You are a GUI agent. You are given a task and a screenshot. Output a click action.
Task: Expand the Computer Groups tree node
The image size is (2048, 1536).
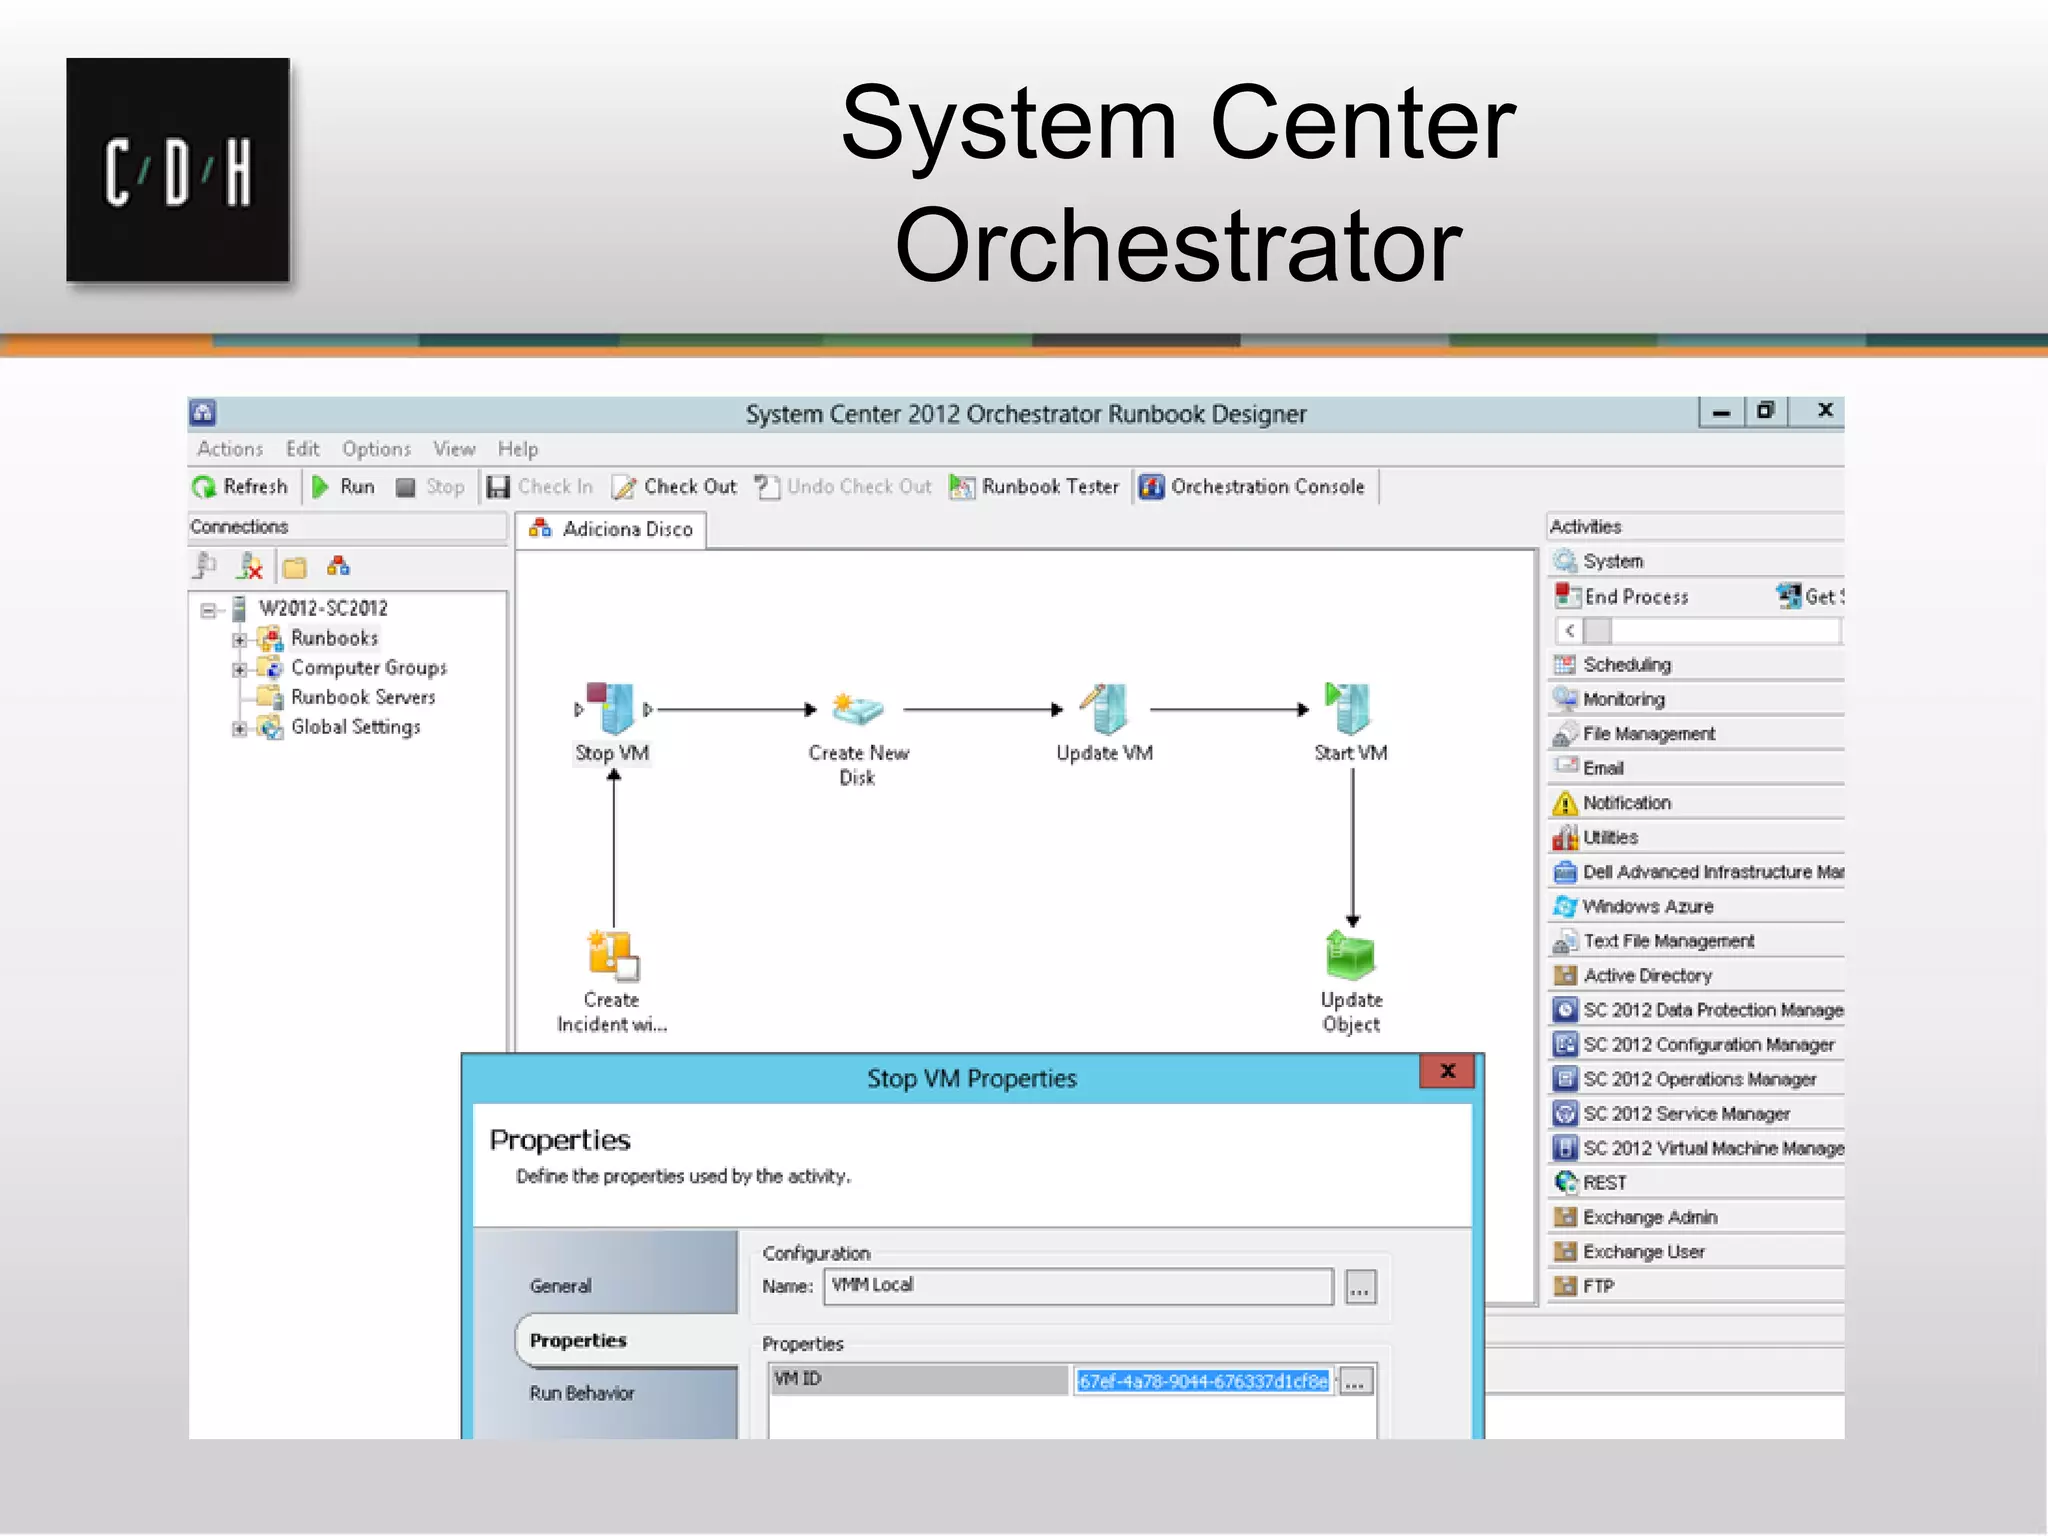pyautogui.click(x=239, y=669)
